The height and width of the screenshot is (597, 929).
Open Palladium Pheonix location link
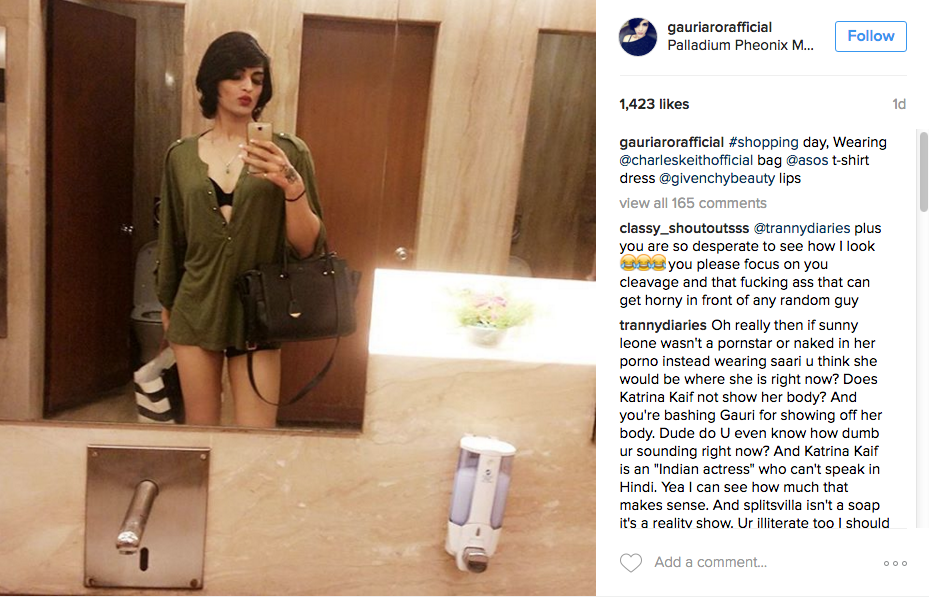pos(741,45)
